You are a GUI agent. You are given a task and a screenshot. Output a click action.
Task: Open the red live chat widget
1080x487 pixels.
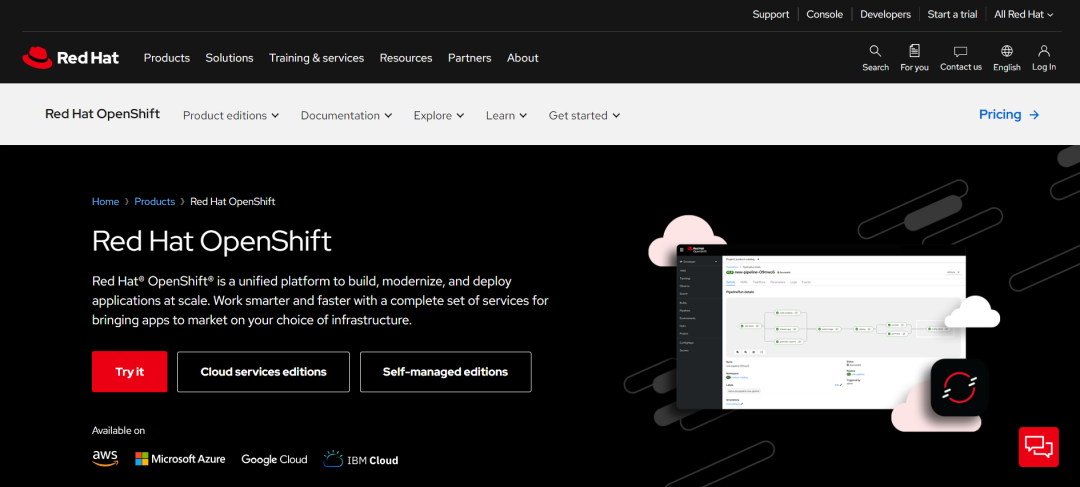pos(1039,446)
